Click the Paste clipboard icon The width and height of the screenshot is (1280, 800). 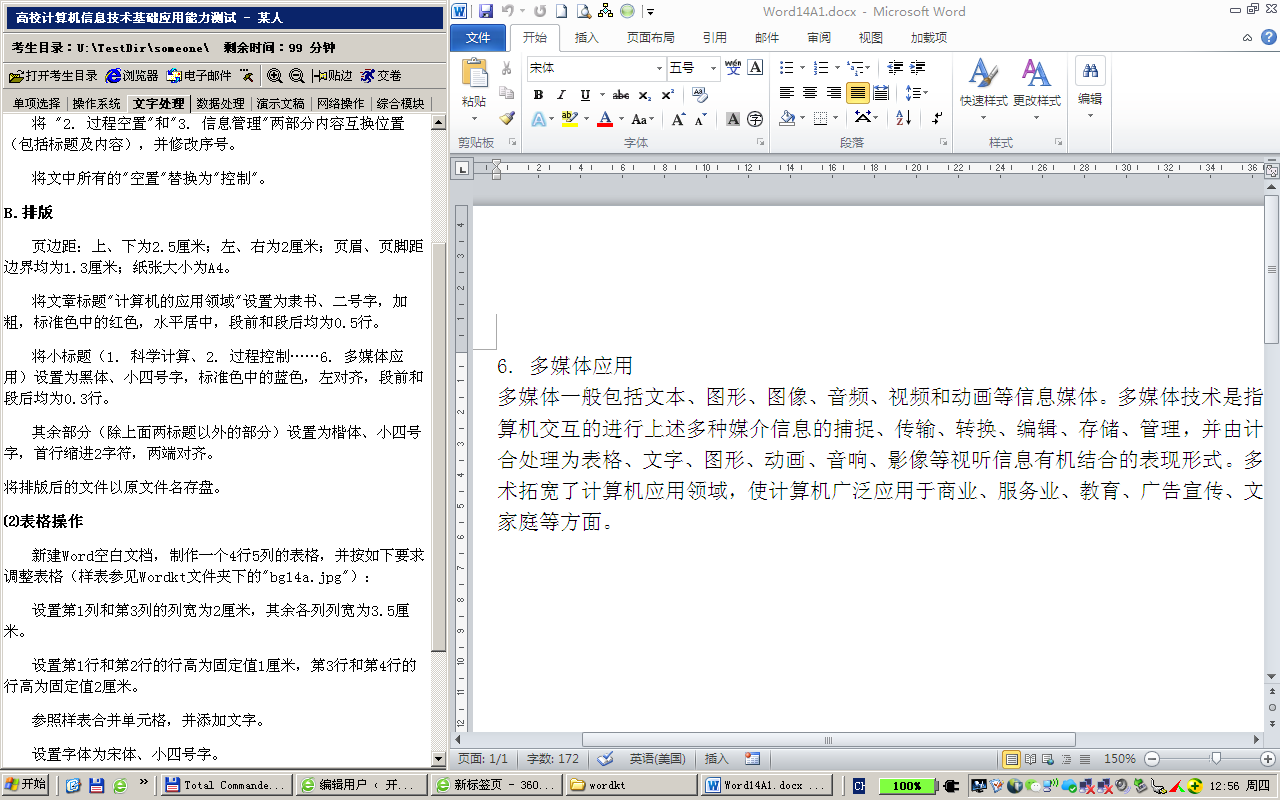(474, 73)
